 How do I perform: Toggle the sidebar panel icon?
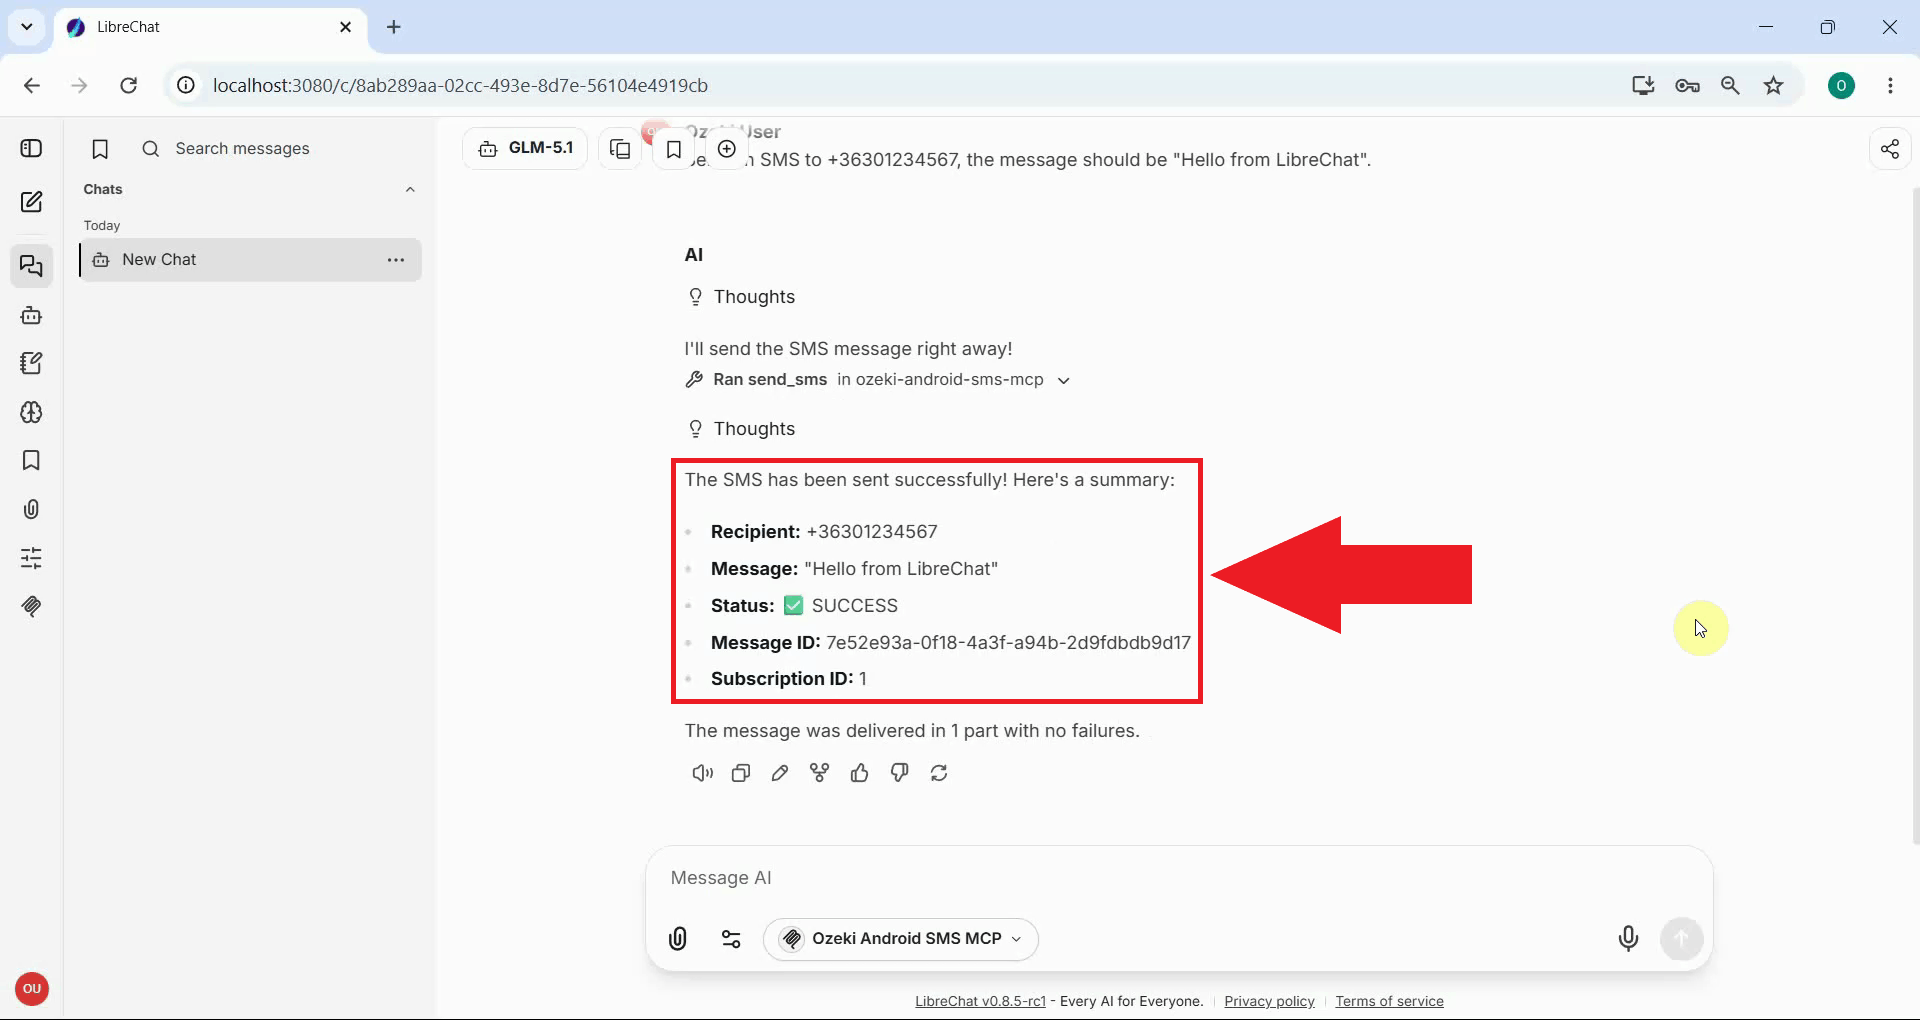tap(31, 149)
